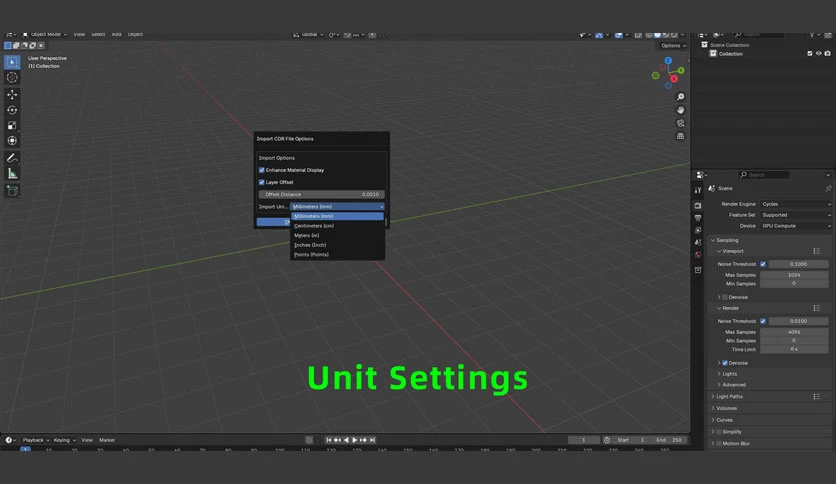Open Device GPU Compute dropdown
The width and height of the screenshot is (836, 484).
(x=796, y=226)
